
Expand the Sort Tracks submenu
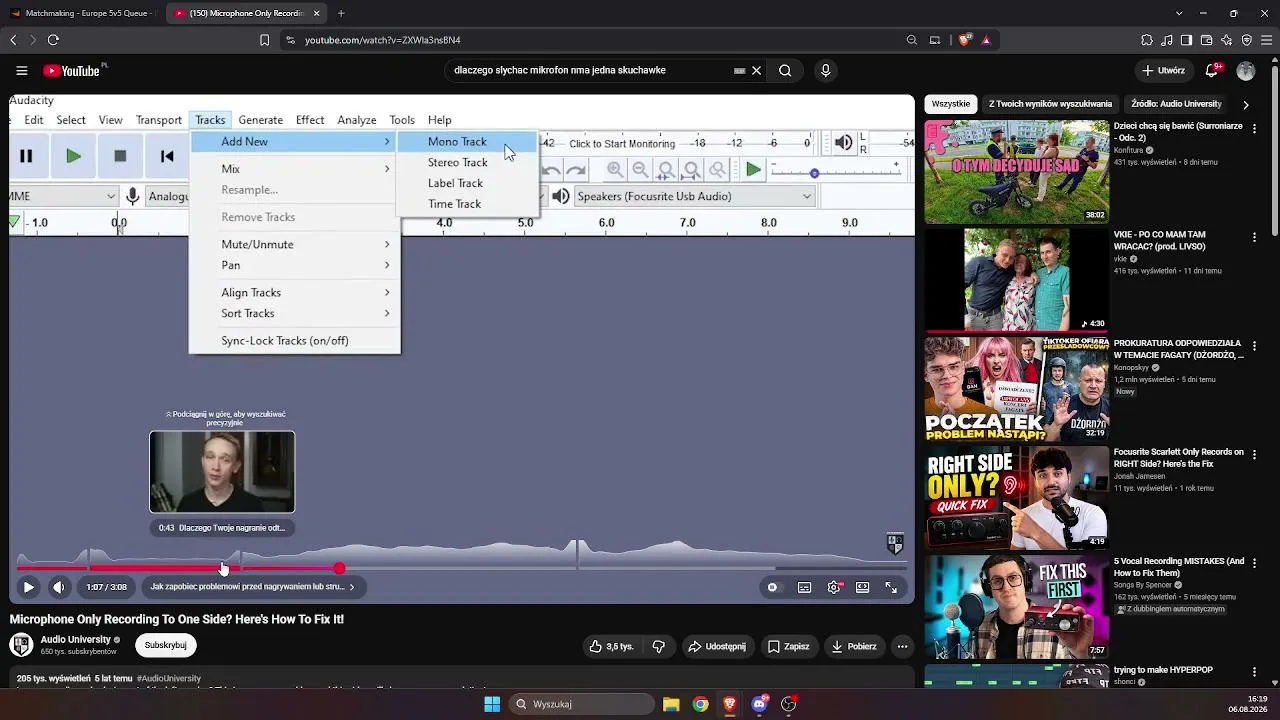click(295, 313)
